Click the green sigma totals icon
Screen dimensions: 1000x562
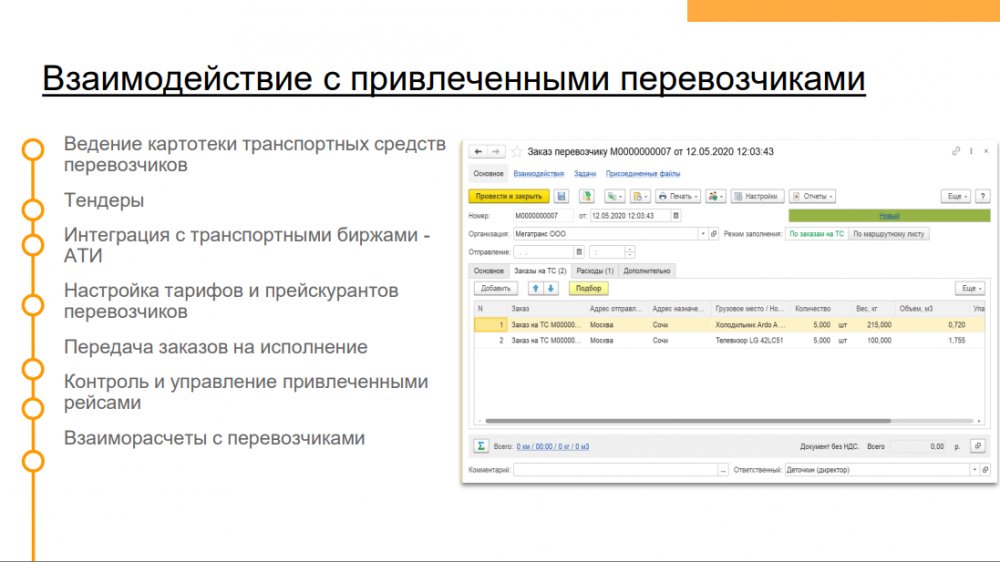pos(480,446)
